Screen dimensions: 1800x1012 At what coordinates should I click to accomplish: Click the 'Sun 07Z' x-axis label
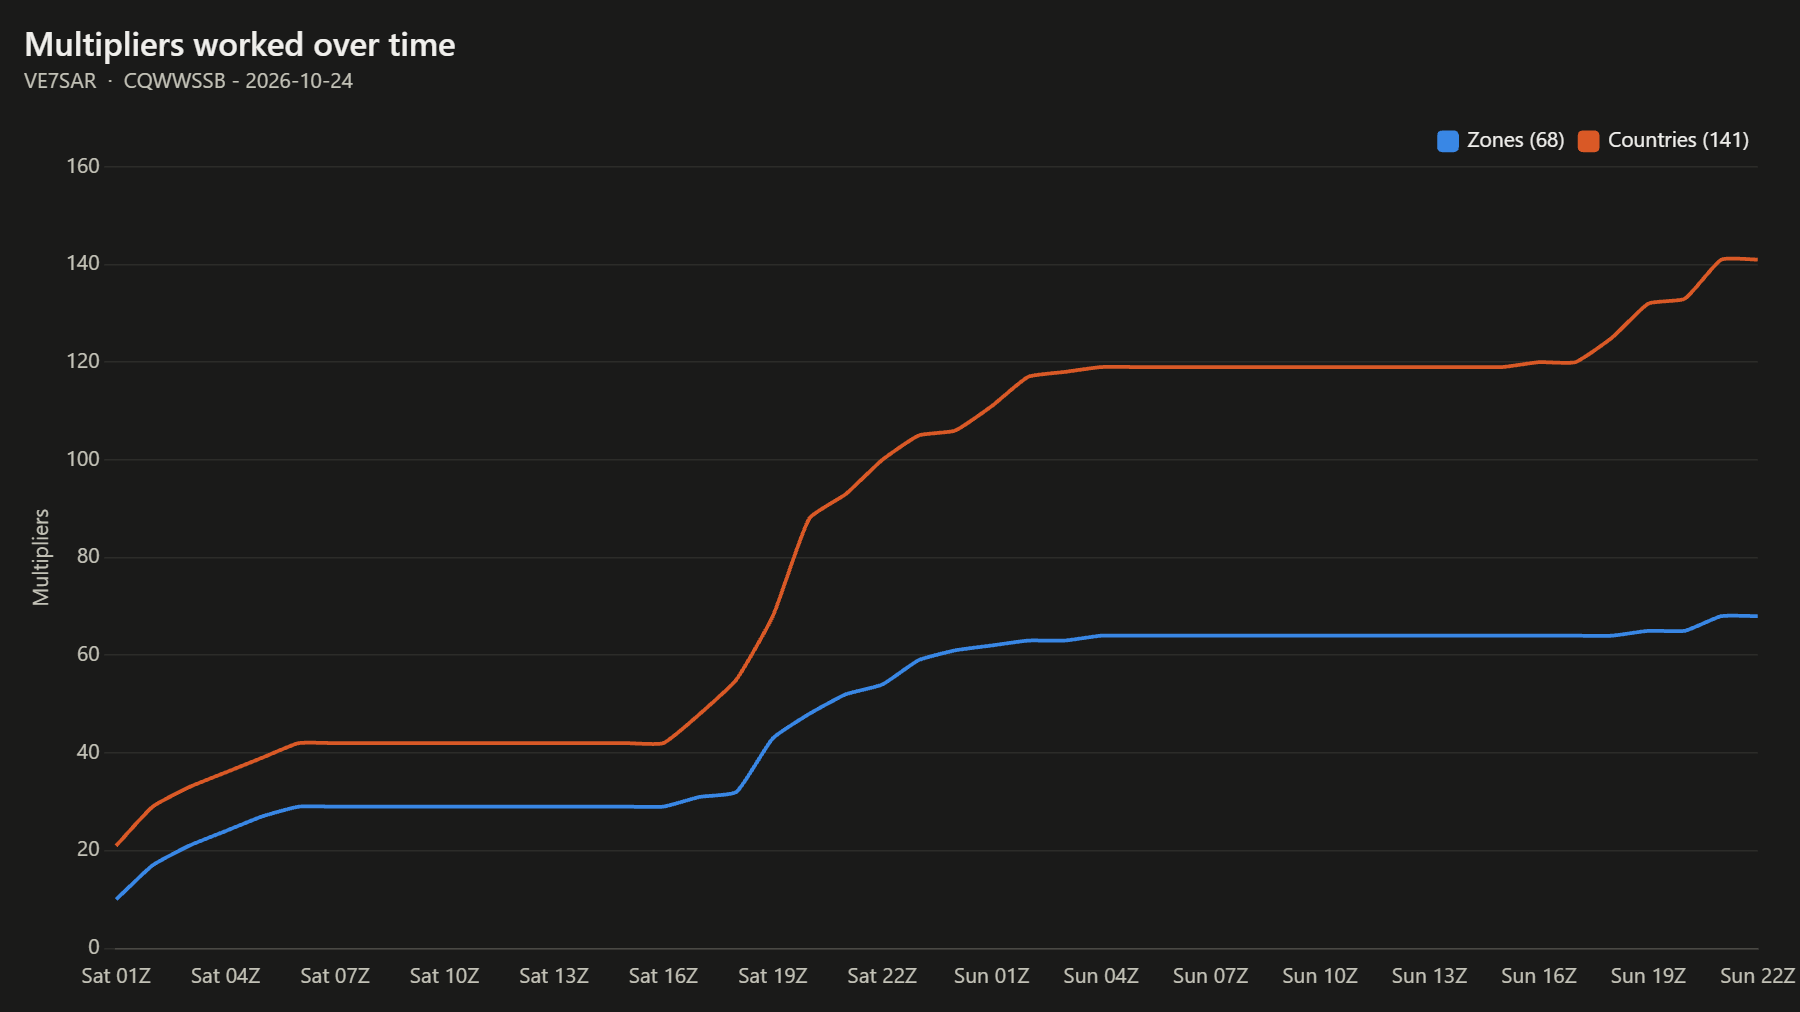click(1210, 976)
